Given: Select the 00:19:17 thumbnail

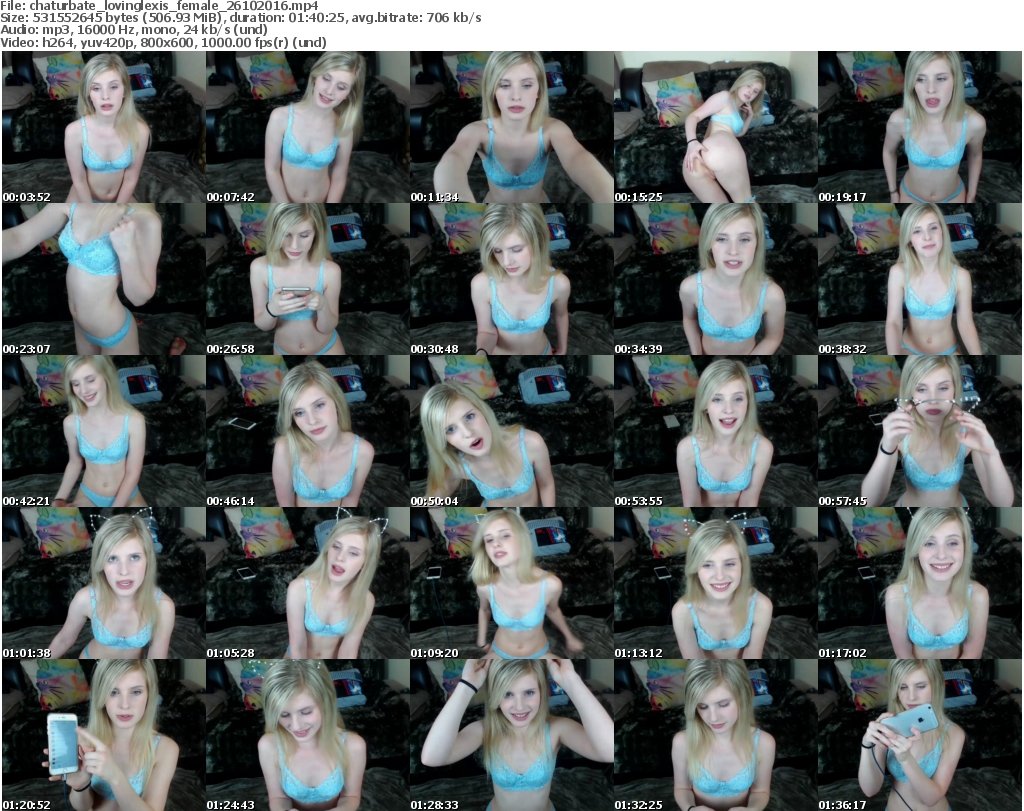Looking at the screenshot, I should (x=920, y=127).
